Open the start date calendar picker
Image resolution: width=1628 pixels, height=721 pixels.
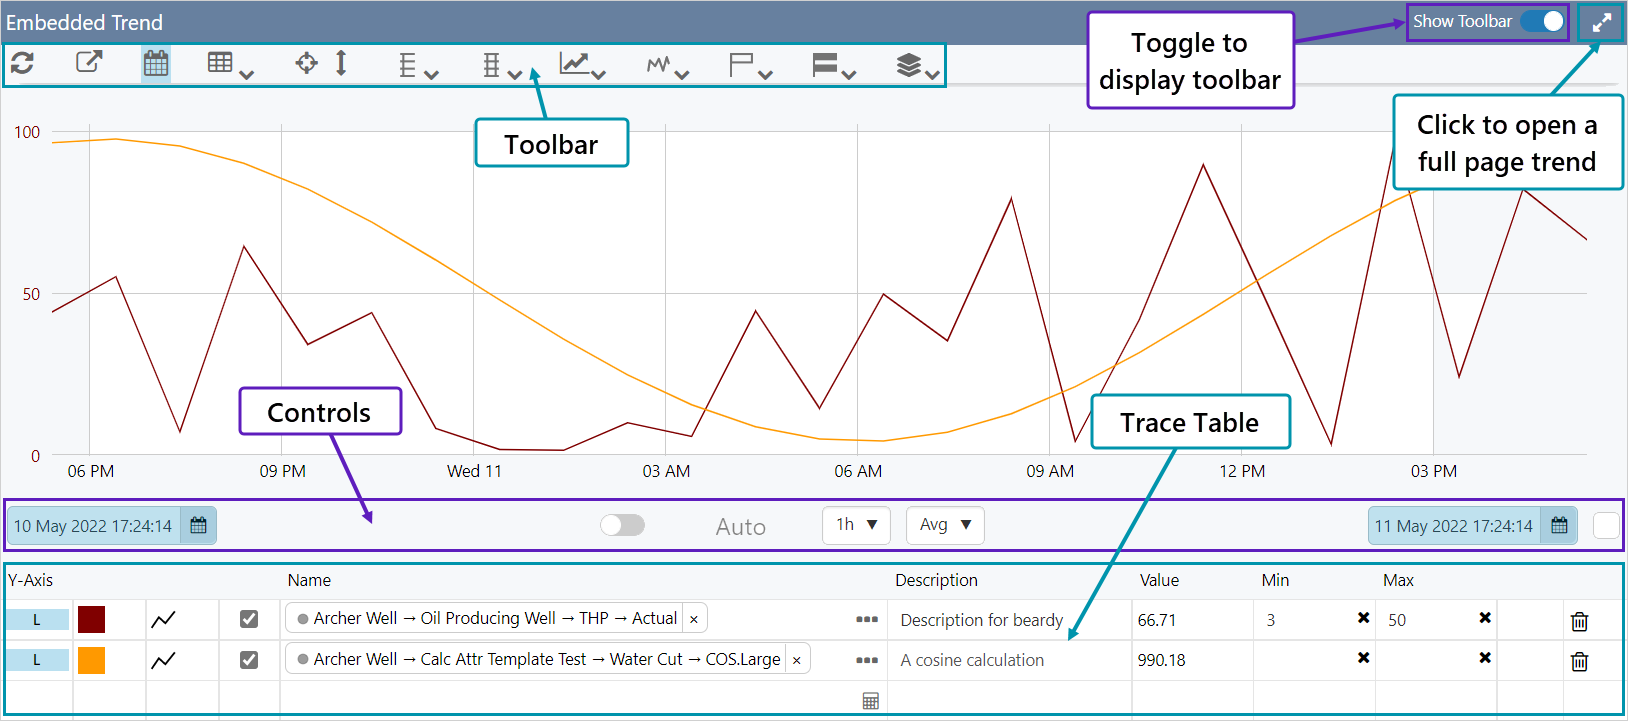198,526
